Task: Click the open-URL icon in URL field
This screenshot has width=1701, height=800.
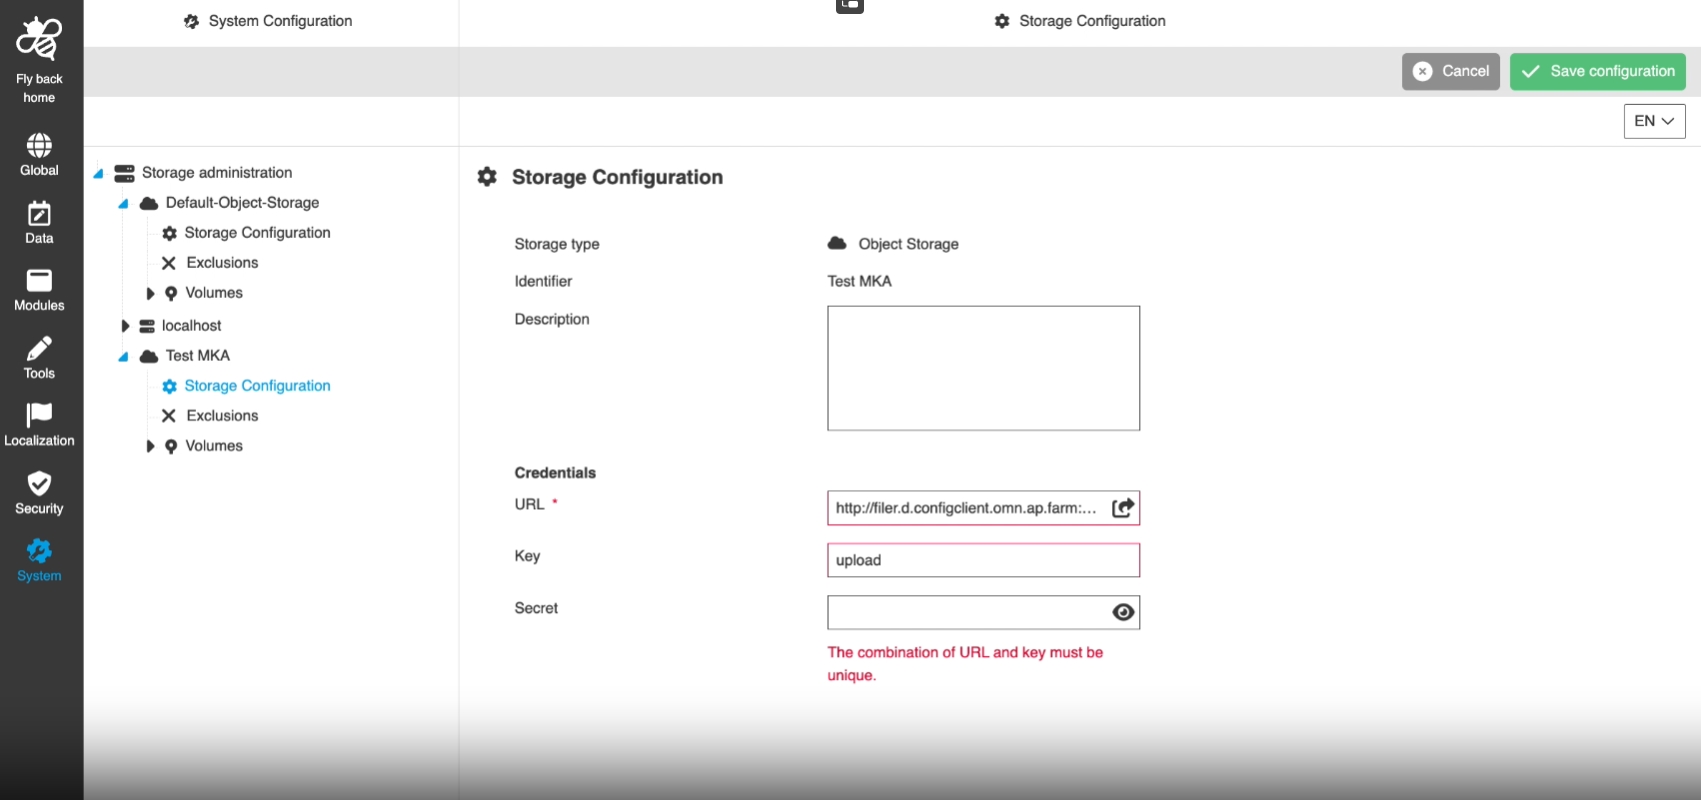Action: (x=1123, y=508)
